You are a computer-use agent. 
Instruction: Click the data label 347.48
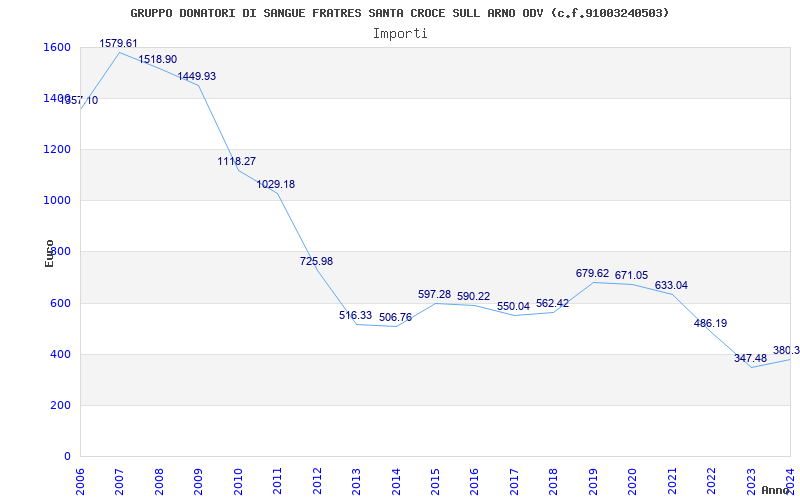751,358
